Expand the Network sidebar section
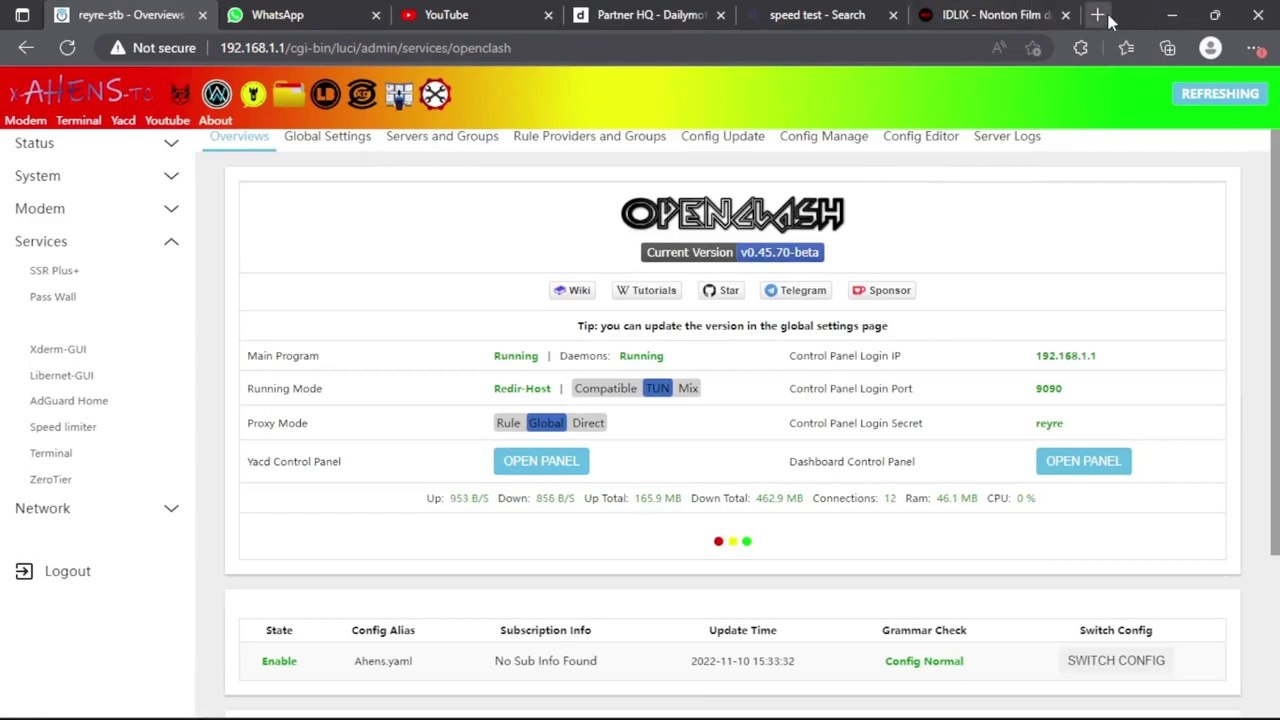The width and height of the screenshot is (1280, 720). [97, 509]
